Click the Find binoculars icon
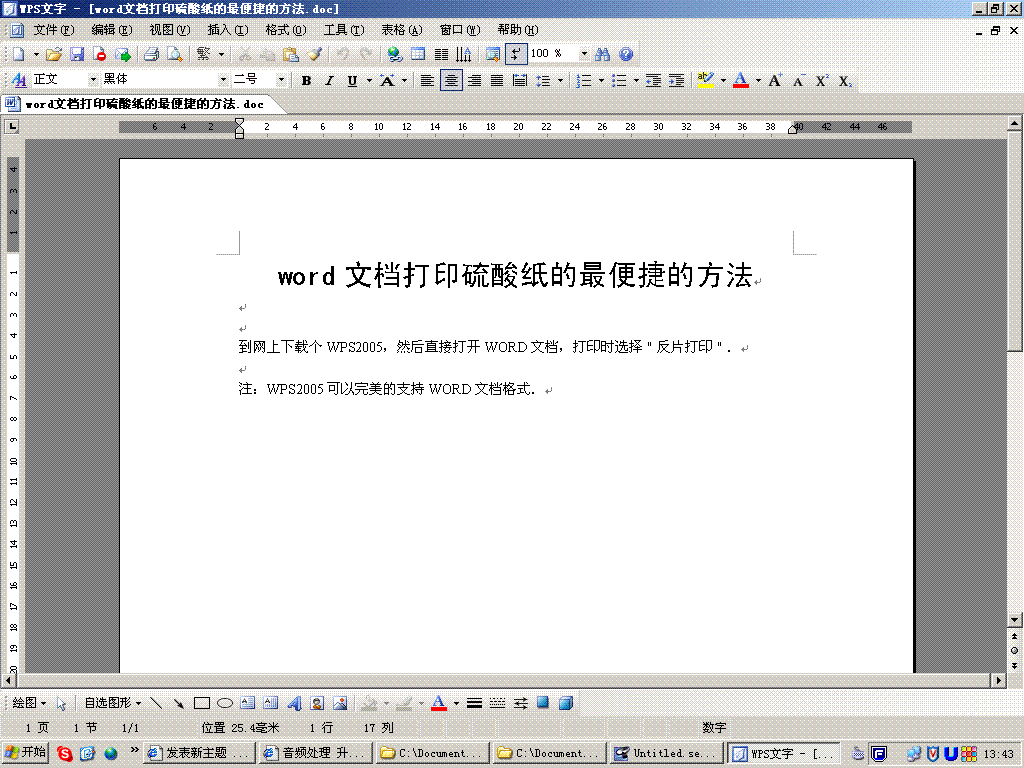 pyautogui.click(x=602, y=54)
